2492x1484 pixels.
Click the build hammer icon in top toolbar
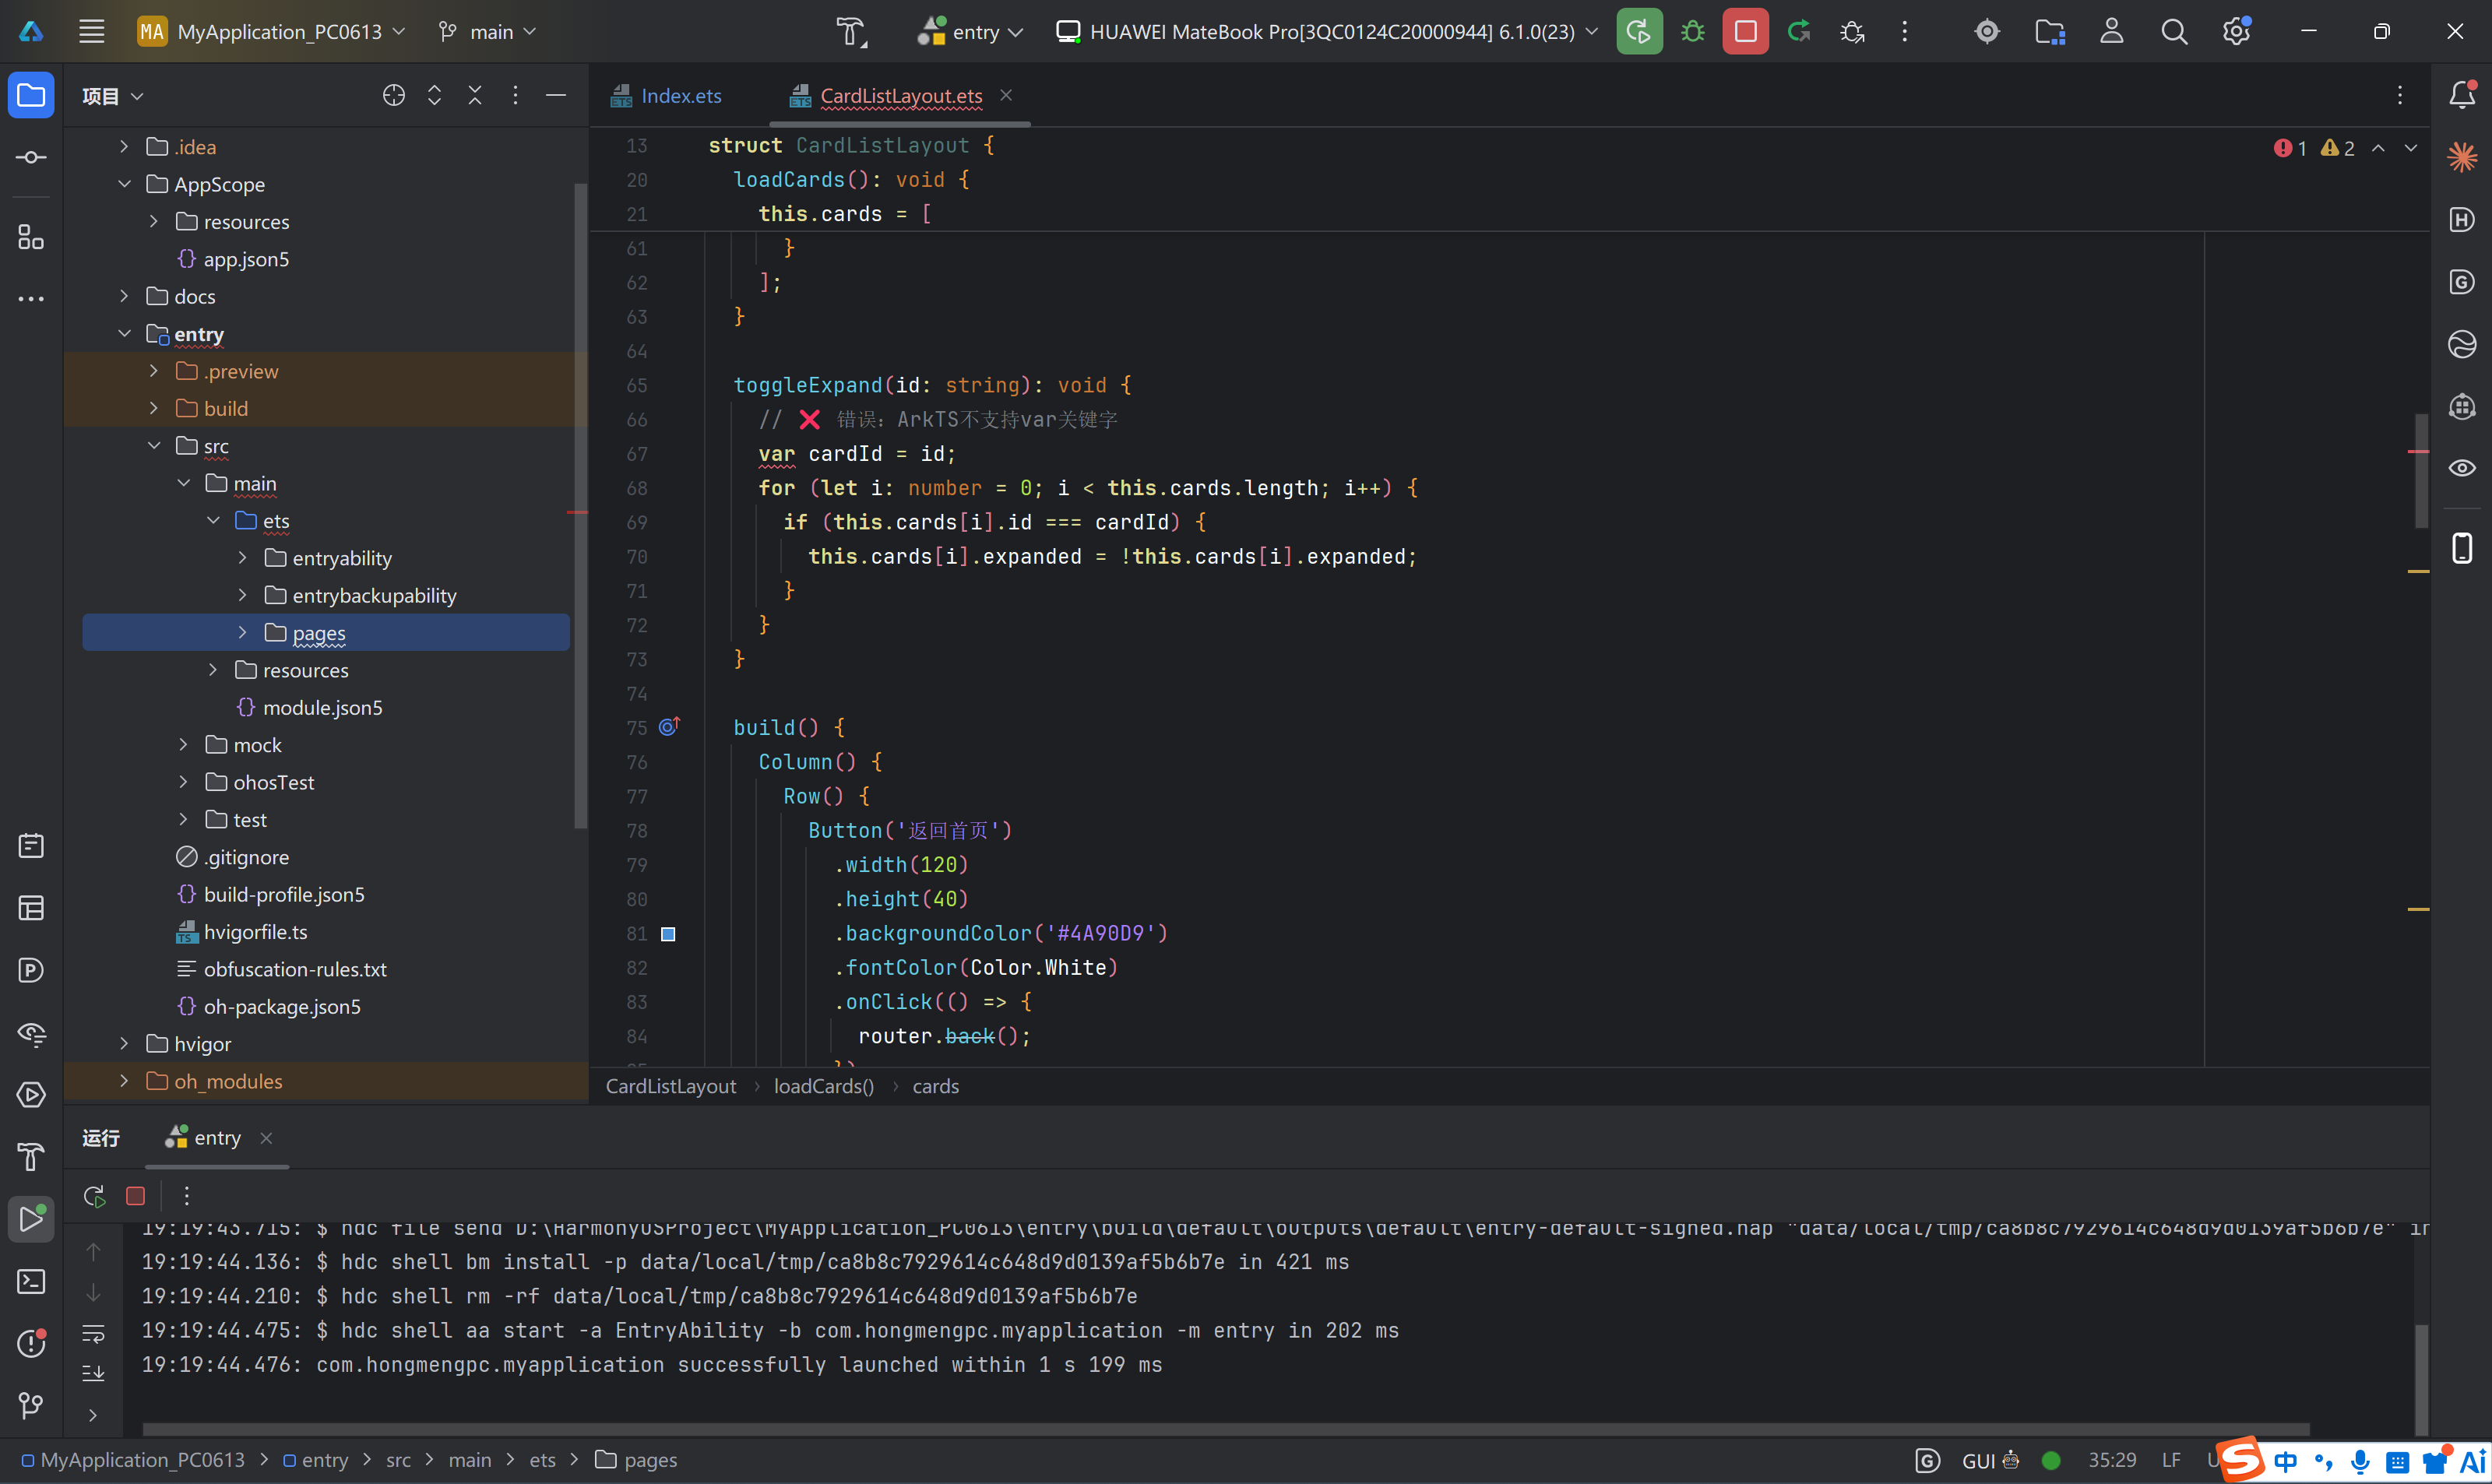(851, 32)
